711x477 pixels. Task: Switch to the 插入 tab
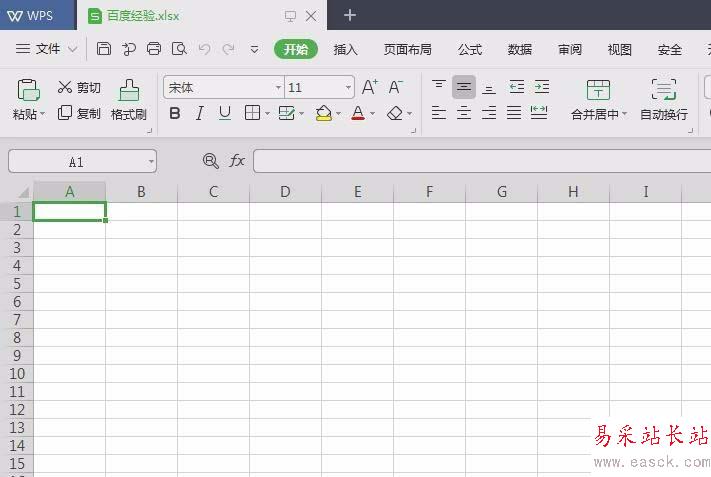(346, 49)
